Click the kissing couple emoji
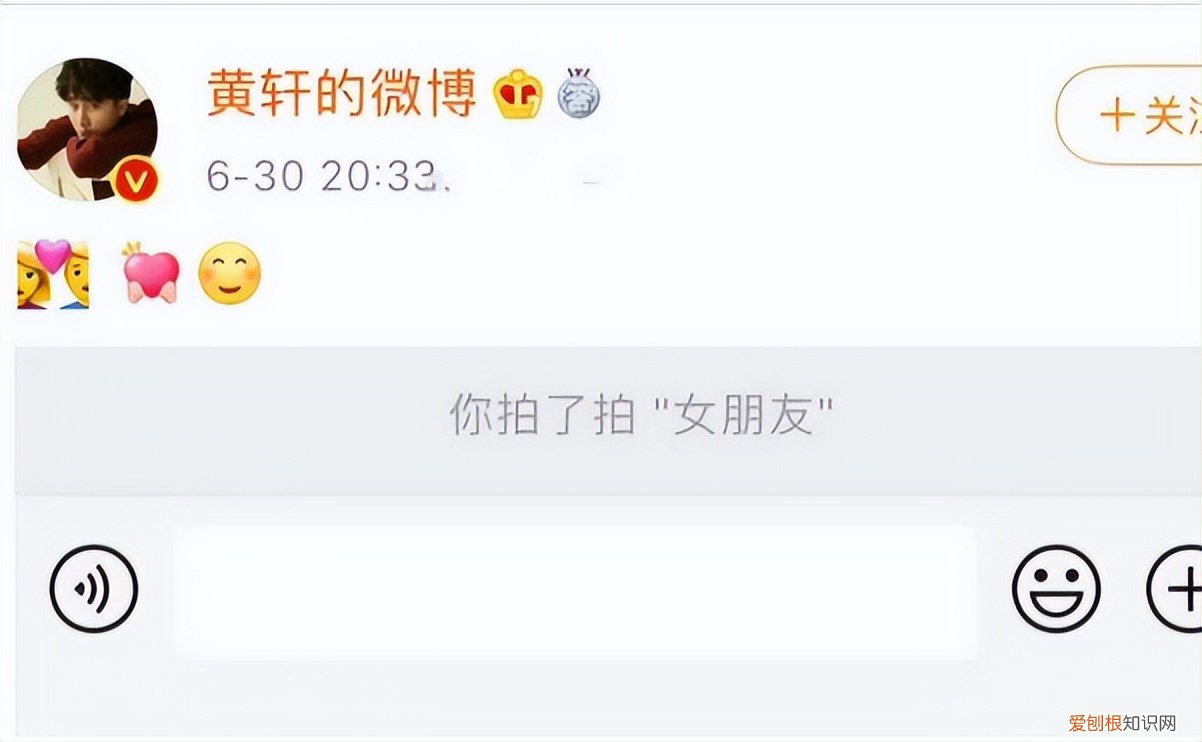 53,274
